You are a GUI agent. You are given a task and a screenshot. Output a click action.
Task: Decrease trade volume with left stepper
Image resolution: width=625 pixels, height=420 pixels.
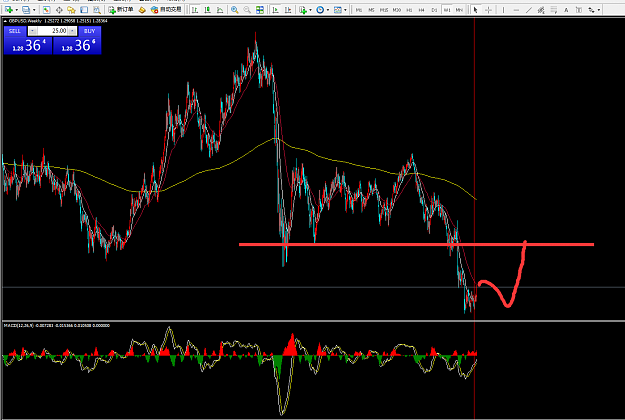click(x=33, y=31)
